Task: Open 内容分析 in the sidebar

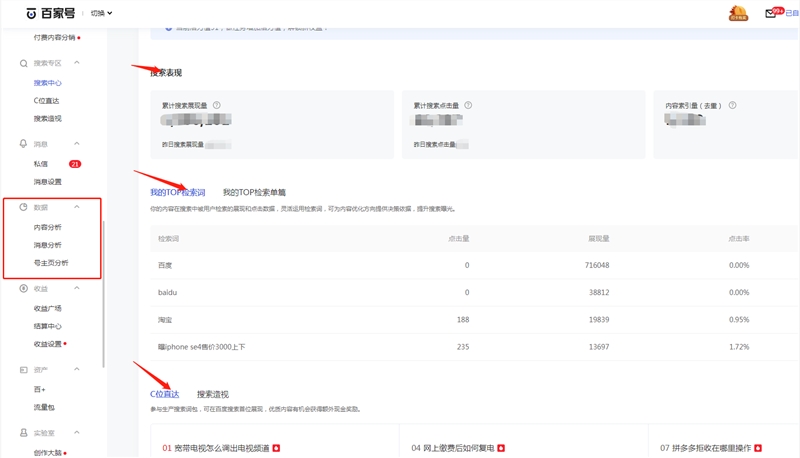Action: pyautogui.click(x=47, y=227)
